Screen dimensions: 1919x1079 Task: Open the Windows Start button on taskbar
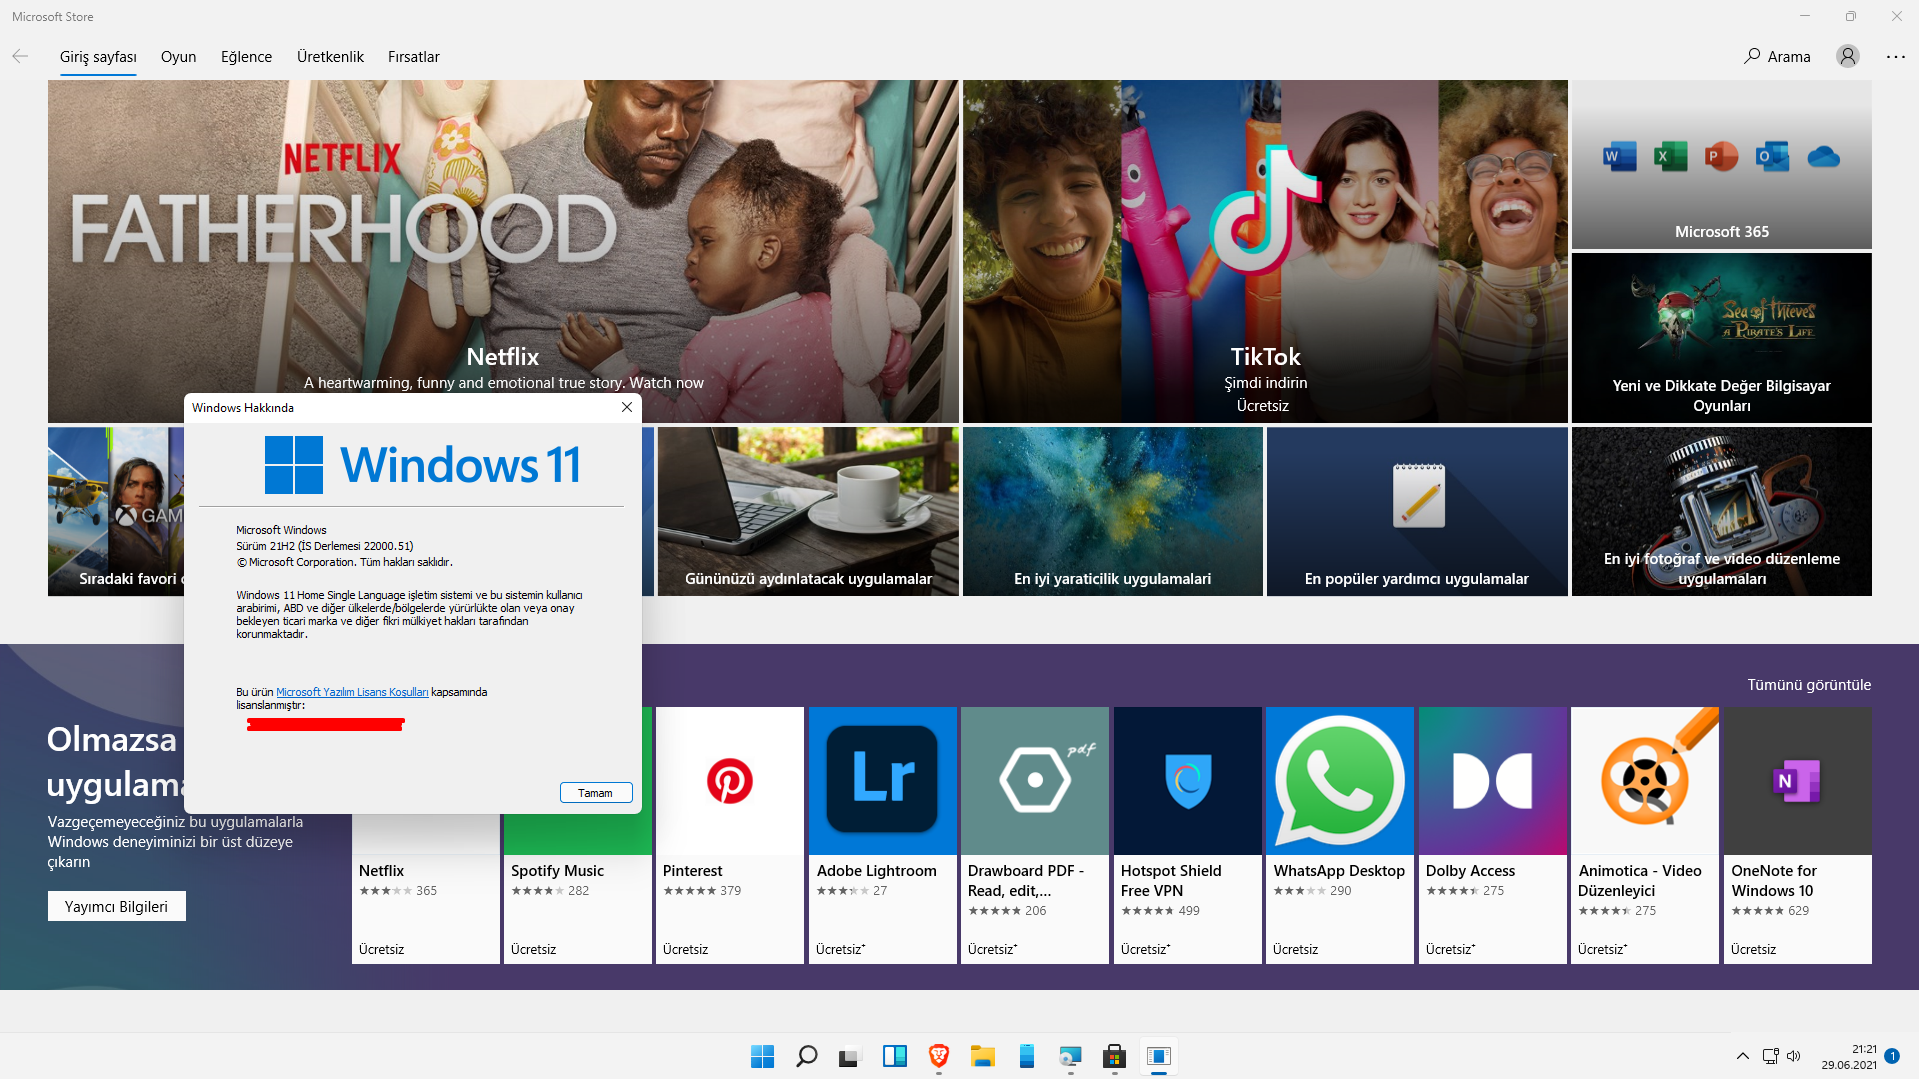tap(762, 1056)
